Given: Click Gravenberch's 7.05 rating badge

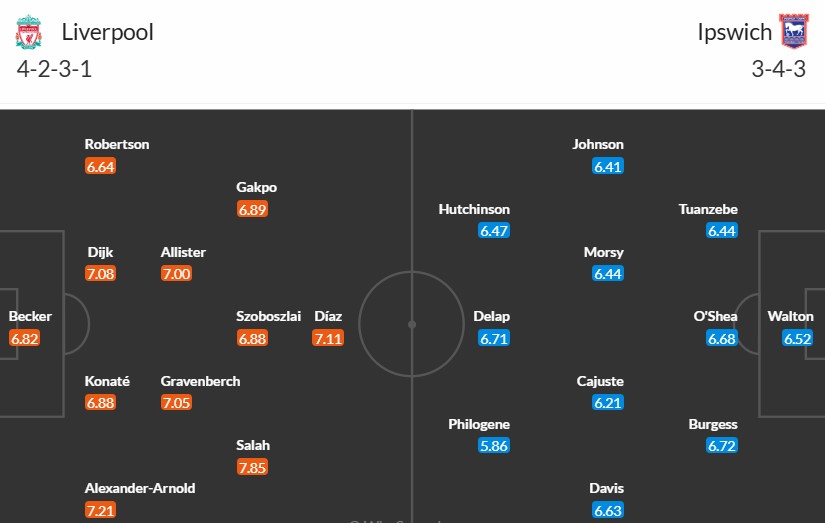Looking at the screenshot, I should coord(176,403).
